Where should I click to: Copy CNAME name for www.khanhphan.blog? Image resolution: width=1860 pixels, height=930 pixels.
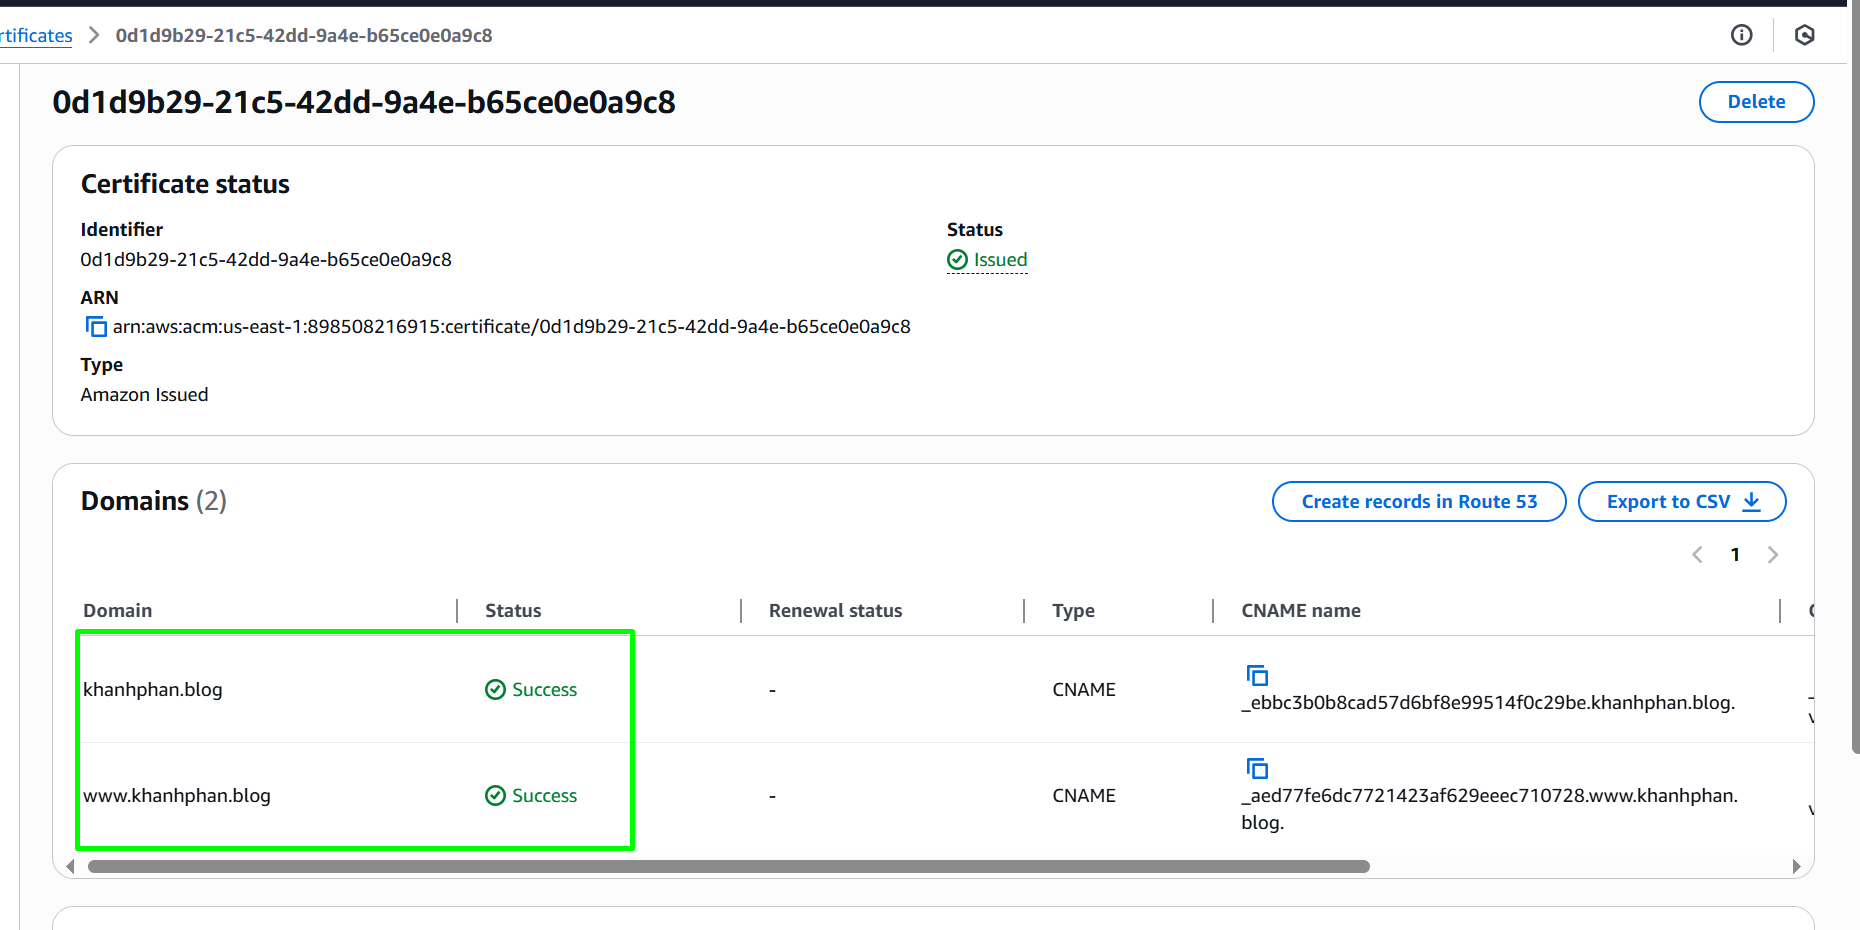click(x=1257, y=768)
